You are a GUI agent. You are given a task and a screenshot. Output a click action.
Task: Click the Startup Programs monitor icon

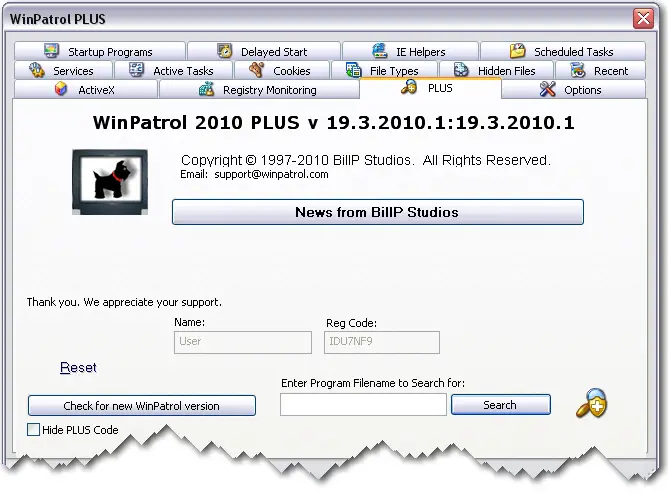[52, 51]
